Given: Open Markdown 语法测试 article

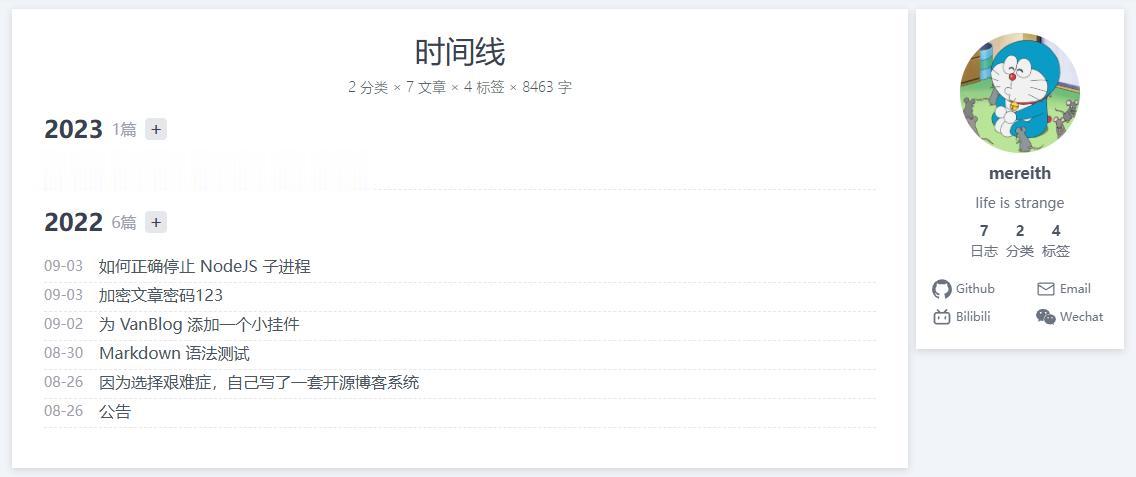Looking at the screenshot, I should point(174,353).
